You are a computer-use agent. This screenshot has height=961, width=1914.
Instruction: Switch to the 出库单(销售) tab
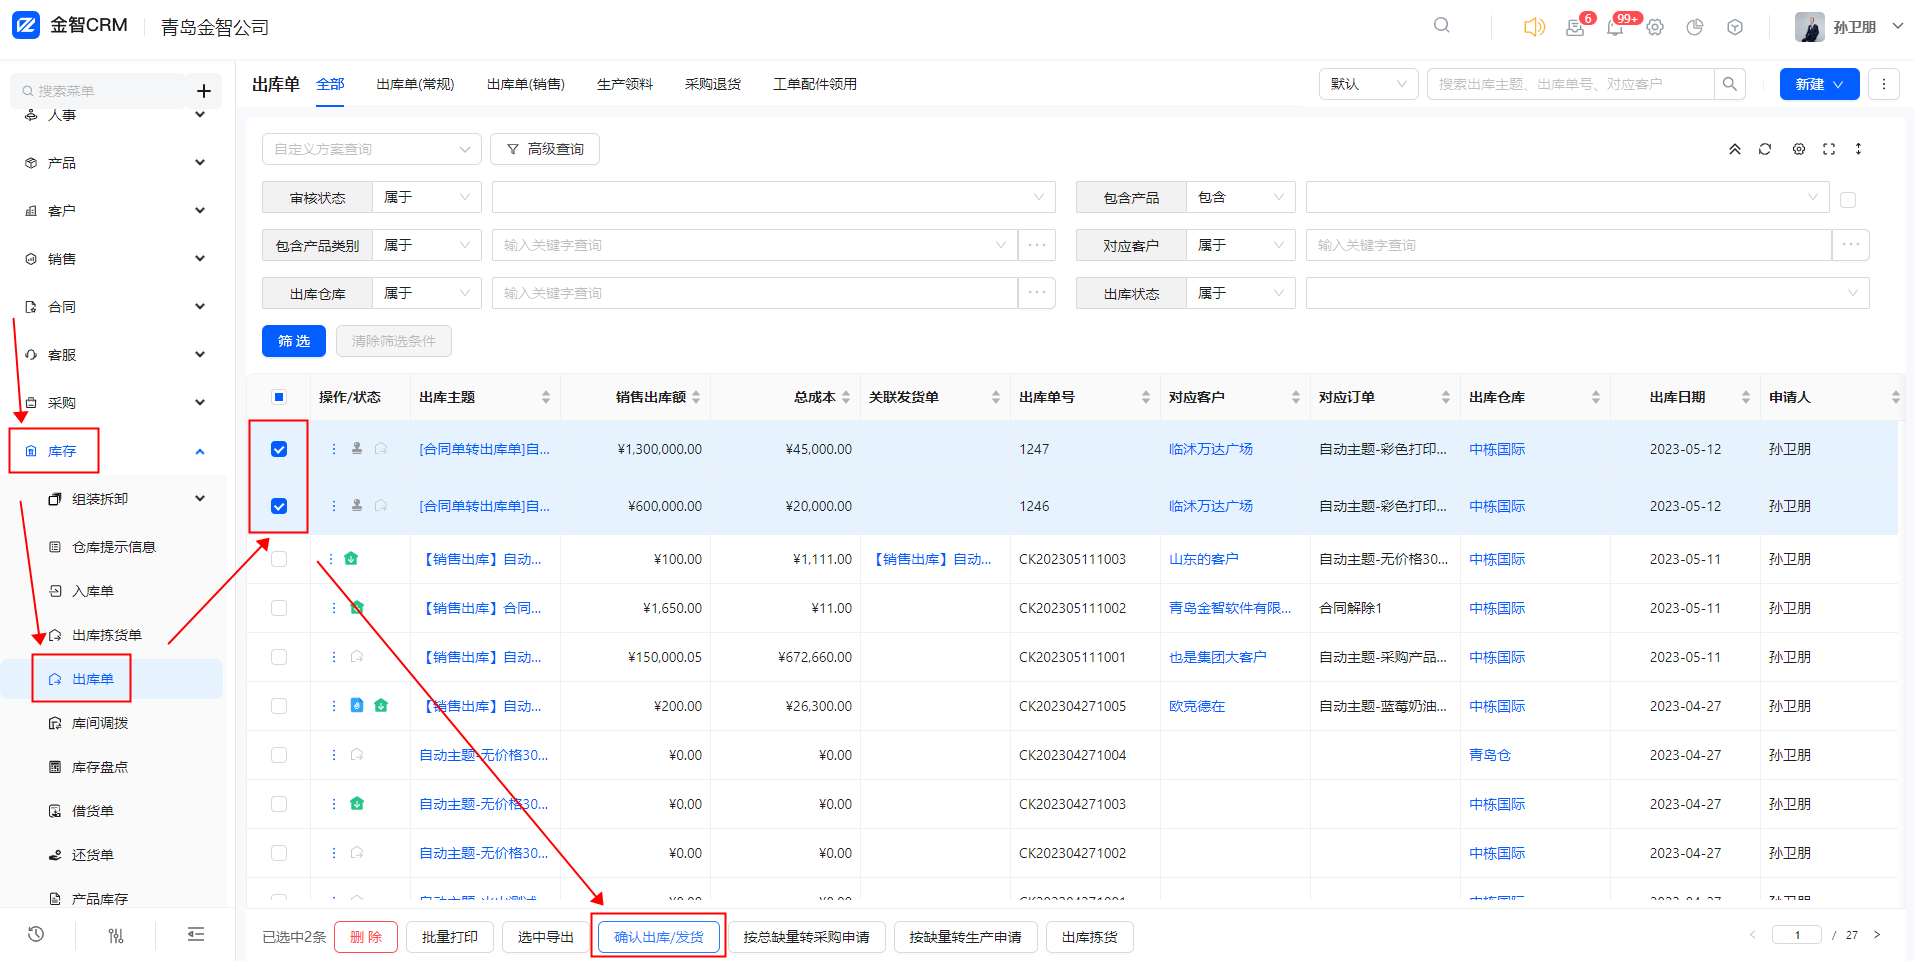[525, 84]
